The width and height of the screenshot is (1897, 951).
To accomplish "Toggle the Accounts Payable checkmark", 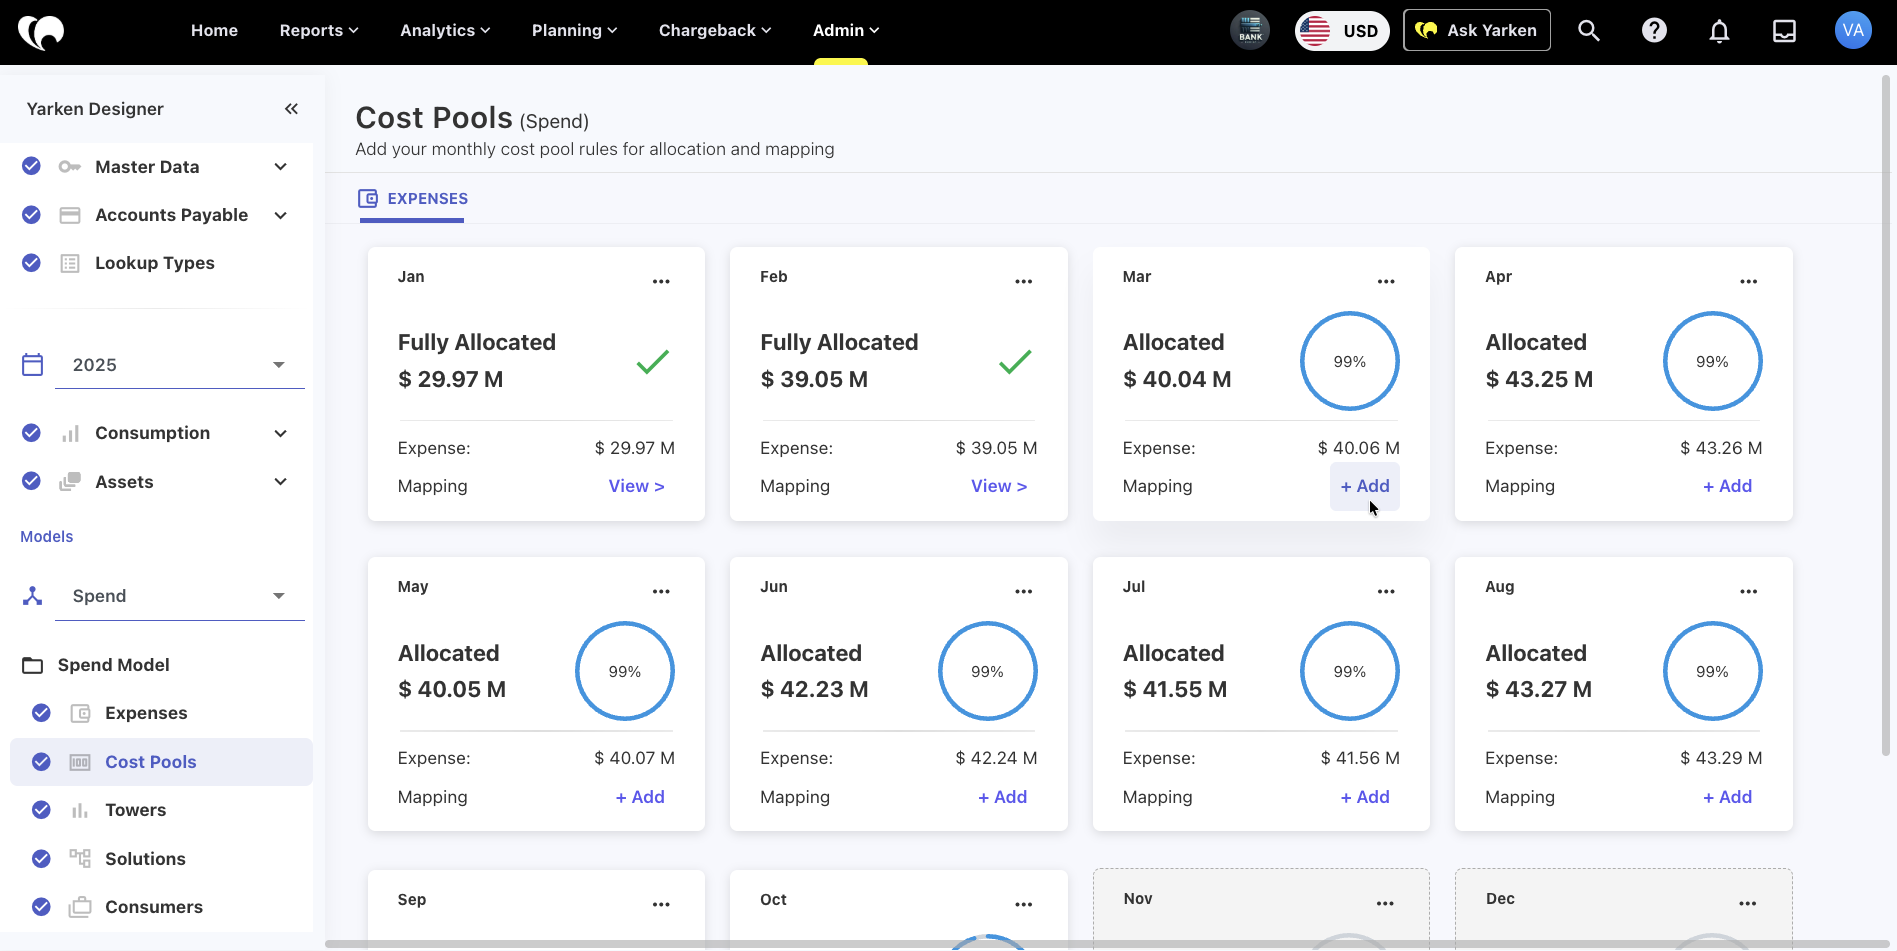I will click(x=32, y=215).
